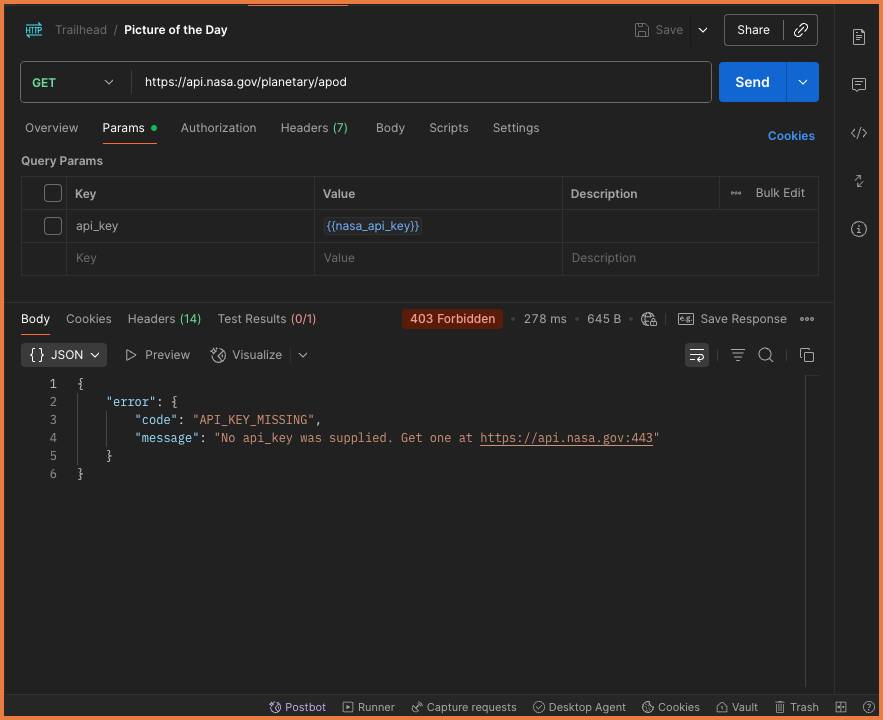
Task: Toggle the select-all params checkbox
Action: click(x=52, y=193)
